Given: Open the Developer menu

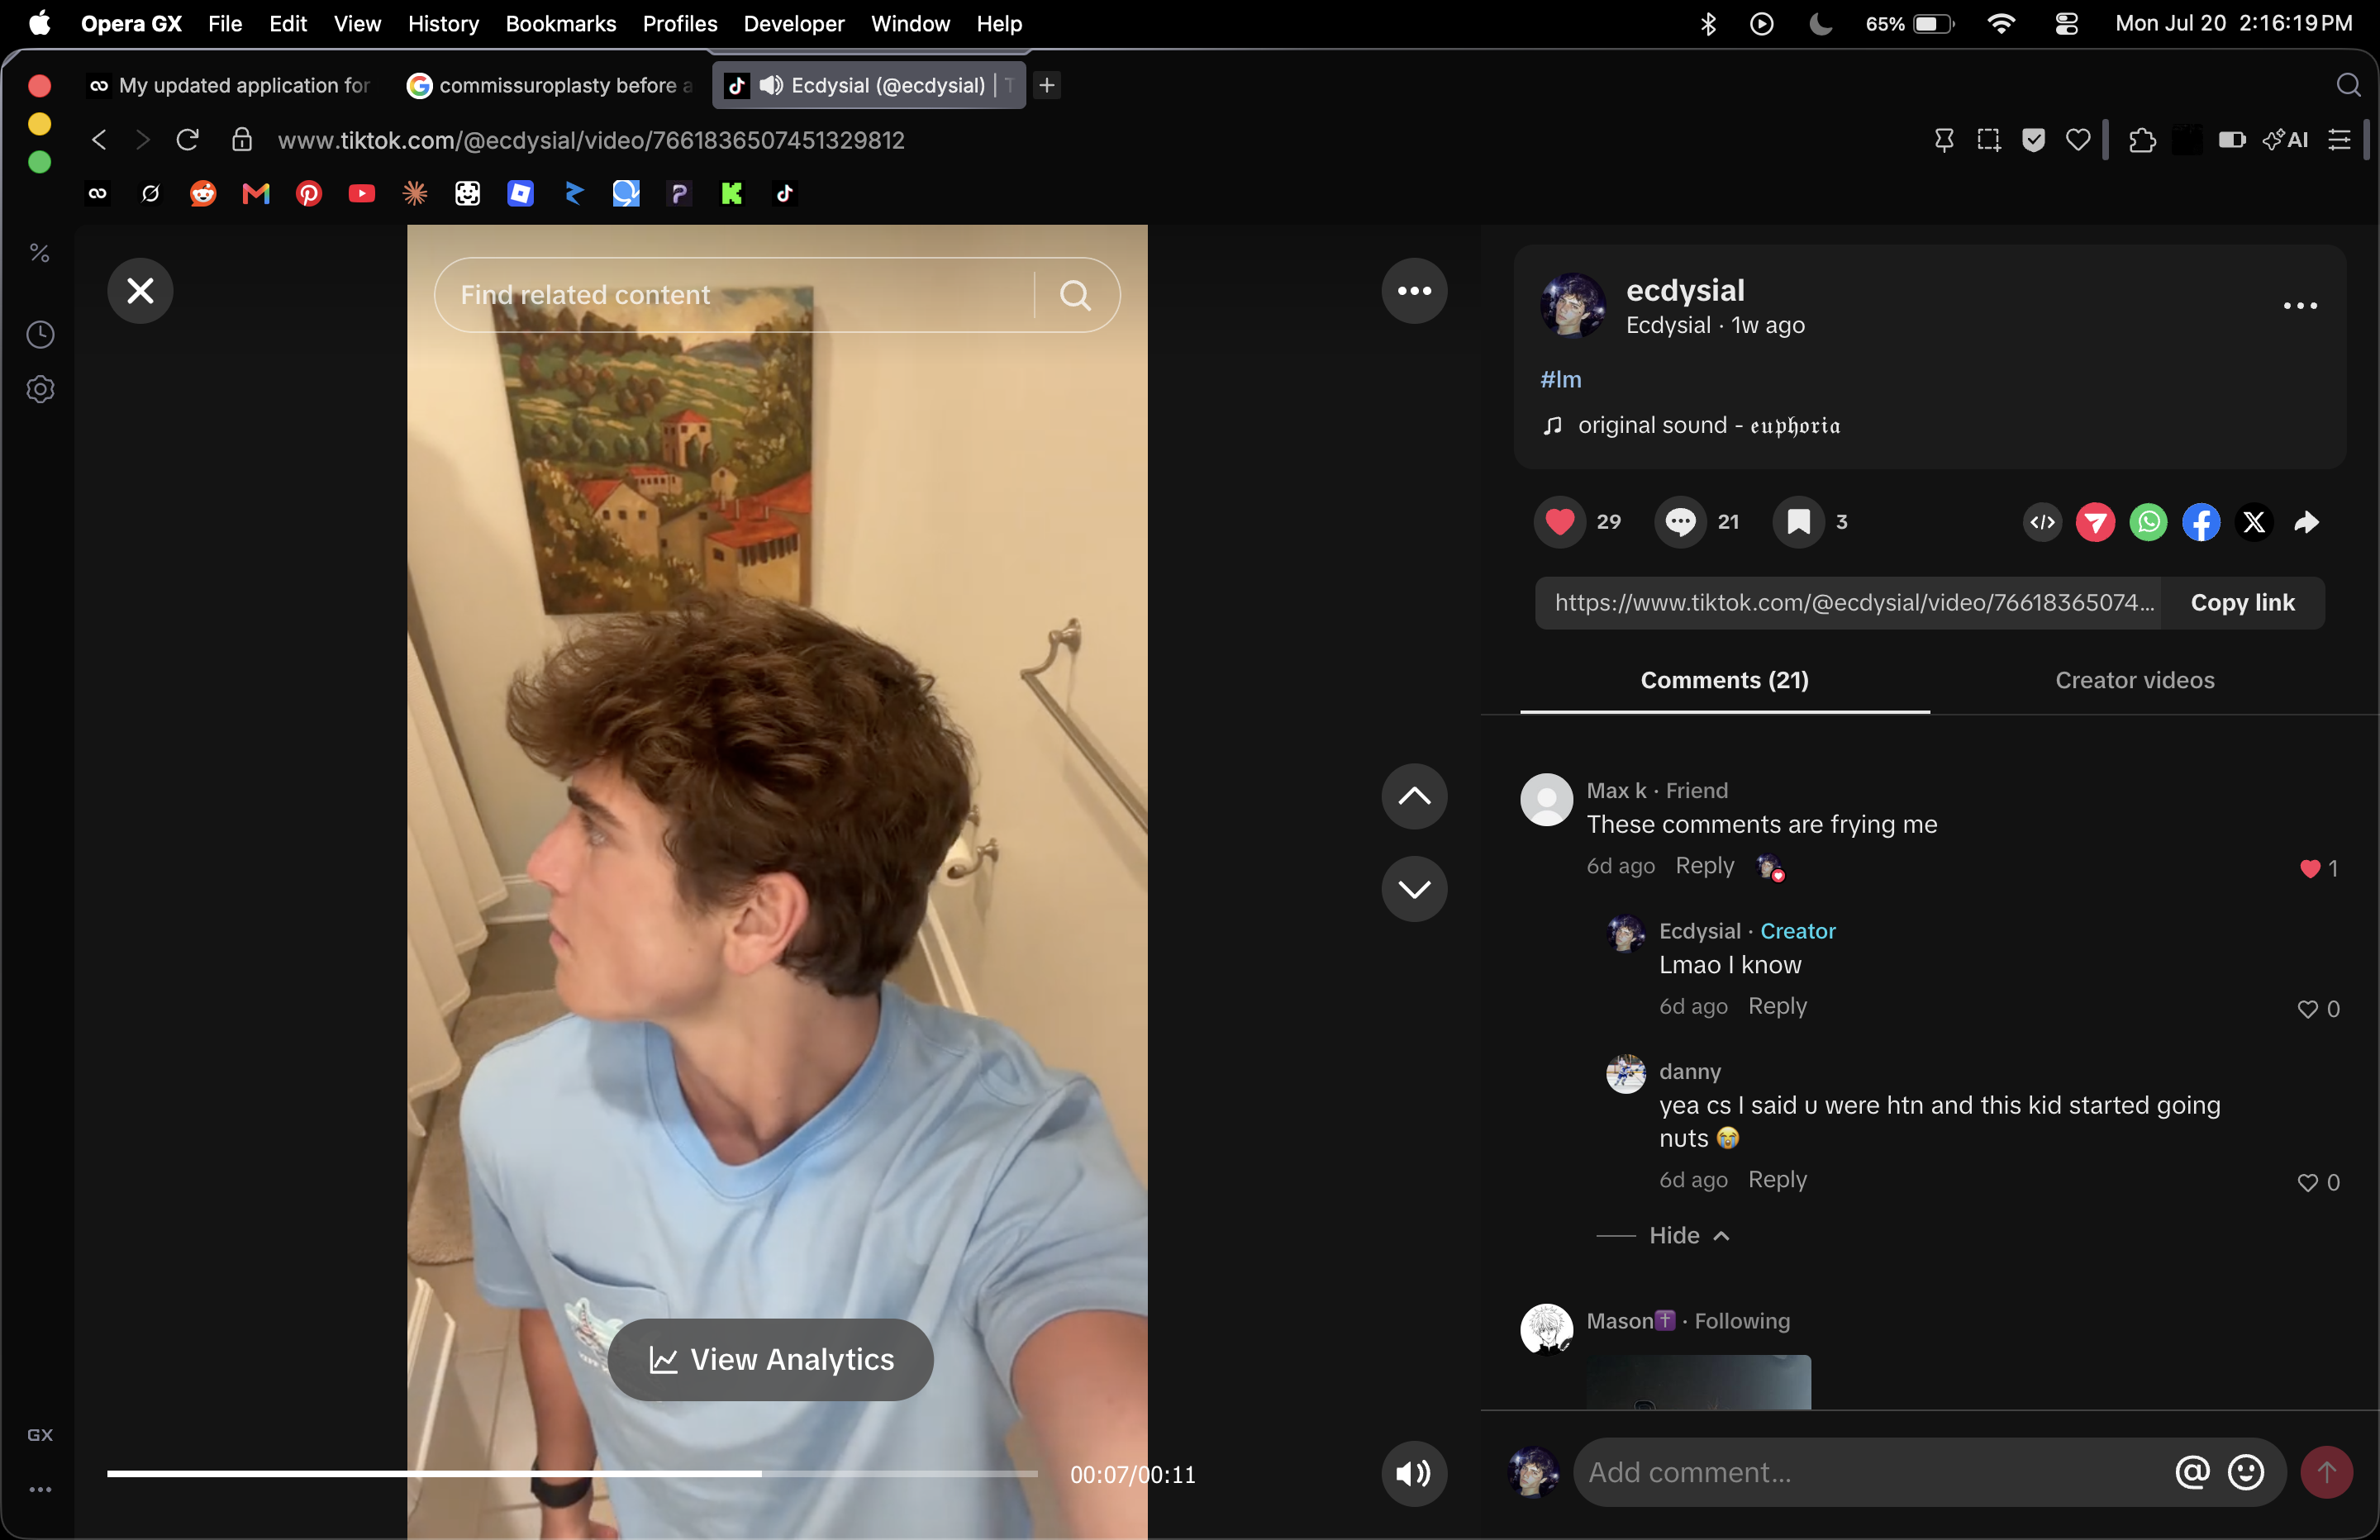Looking at the screenshot, I should [793, 23].
